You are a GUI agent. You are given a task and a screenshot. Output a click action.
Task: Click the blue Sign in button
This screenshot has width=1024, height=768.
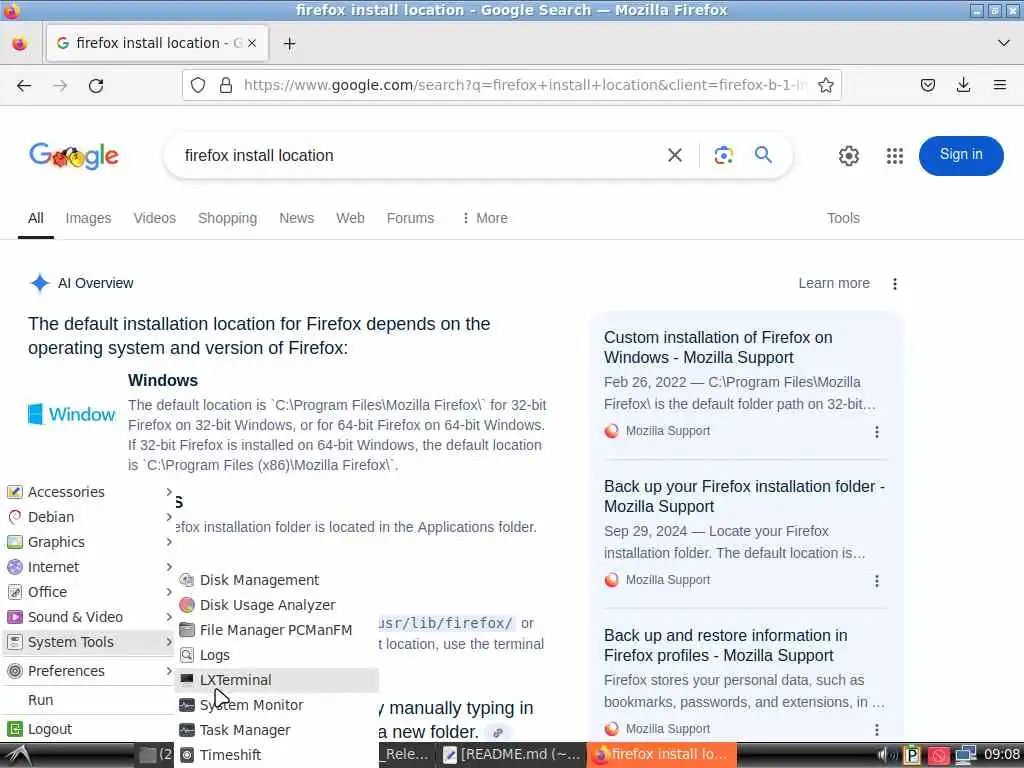pyautogui.click(x=961, y=155)
